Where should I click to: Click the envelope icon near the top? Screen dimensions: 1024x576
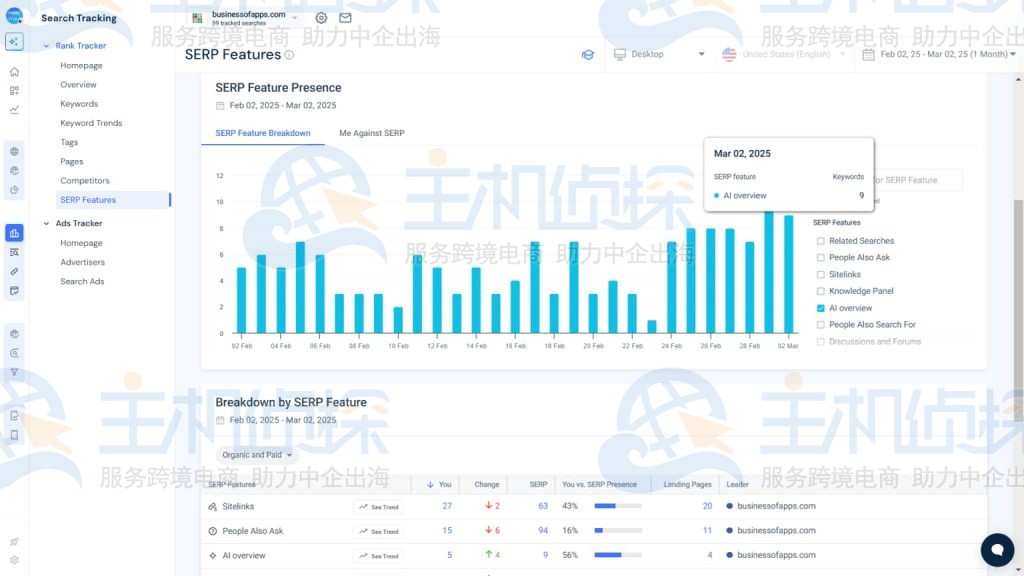click(x=345, y=17)
